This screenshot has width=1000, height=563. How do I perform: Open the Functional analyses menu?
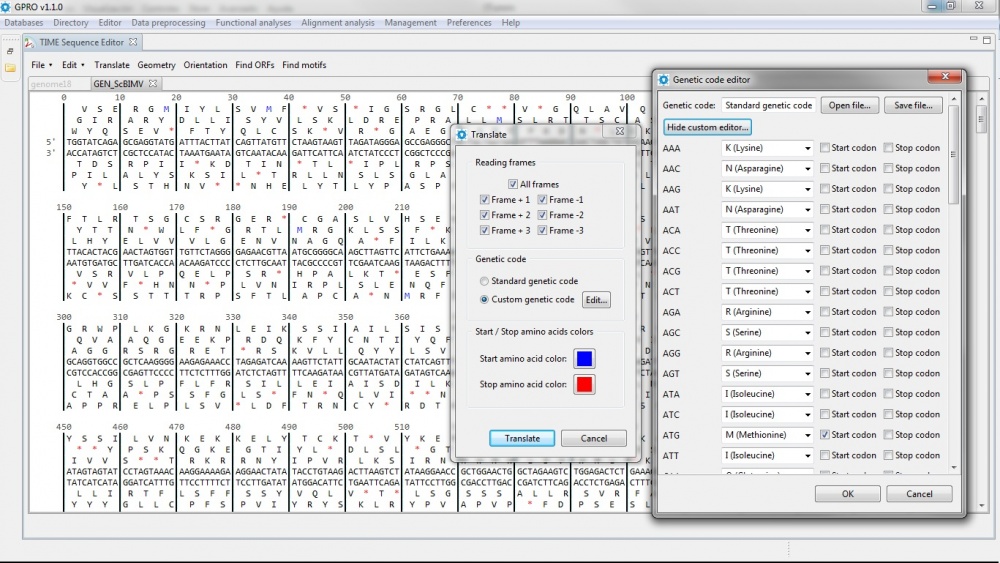point(251,22)
